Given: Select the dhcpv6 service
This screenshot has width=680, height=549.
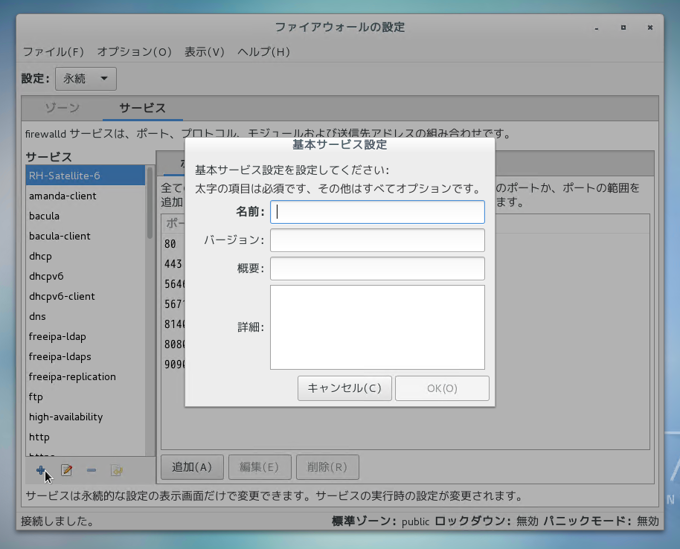Looking at the screenshot, I should coord(85,276).
